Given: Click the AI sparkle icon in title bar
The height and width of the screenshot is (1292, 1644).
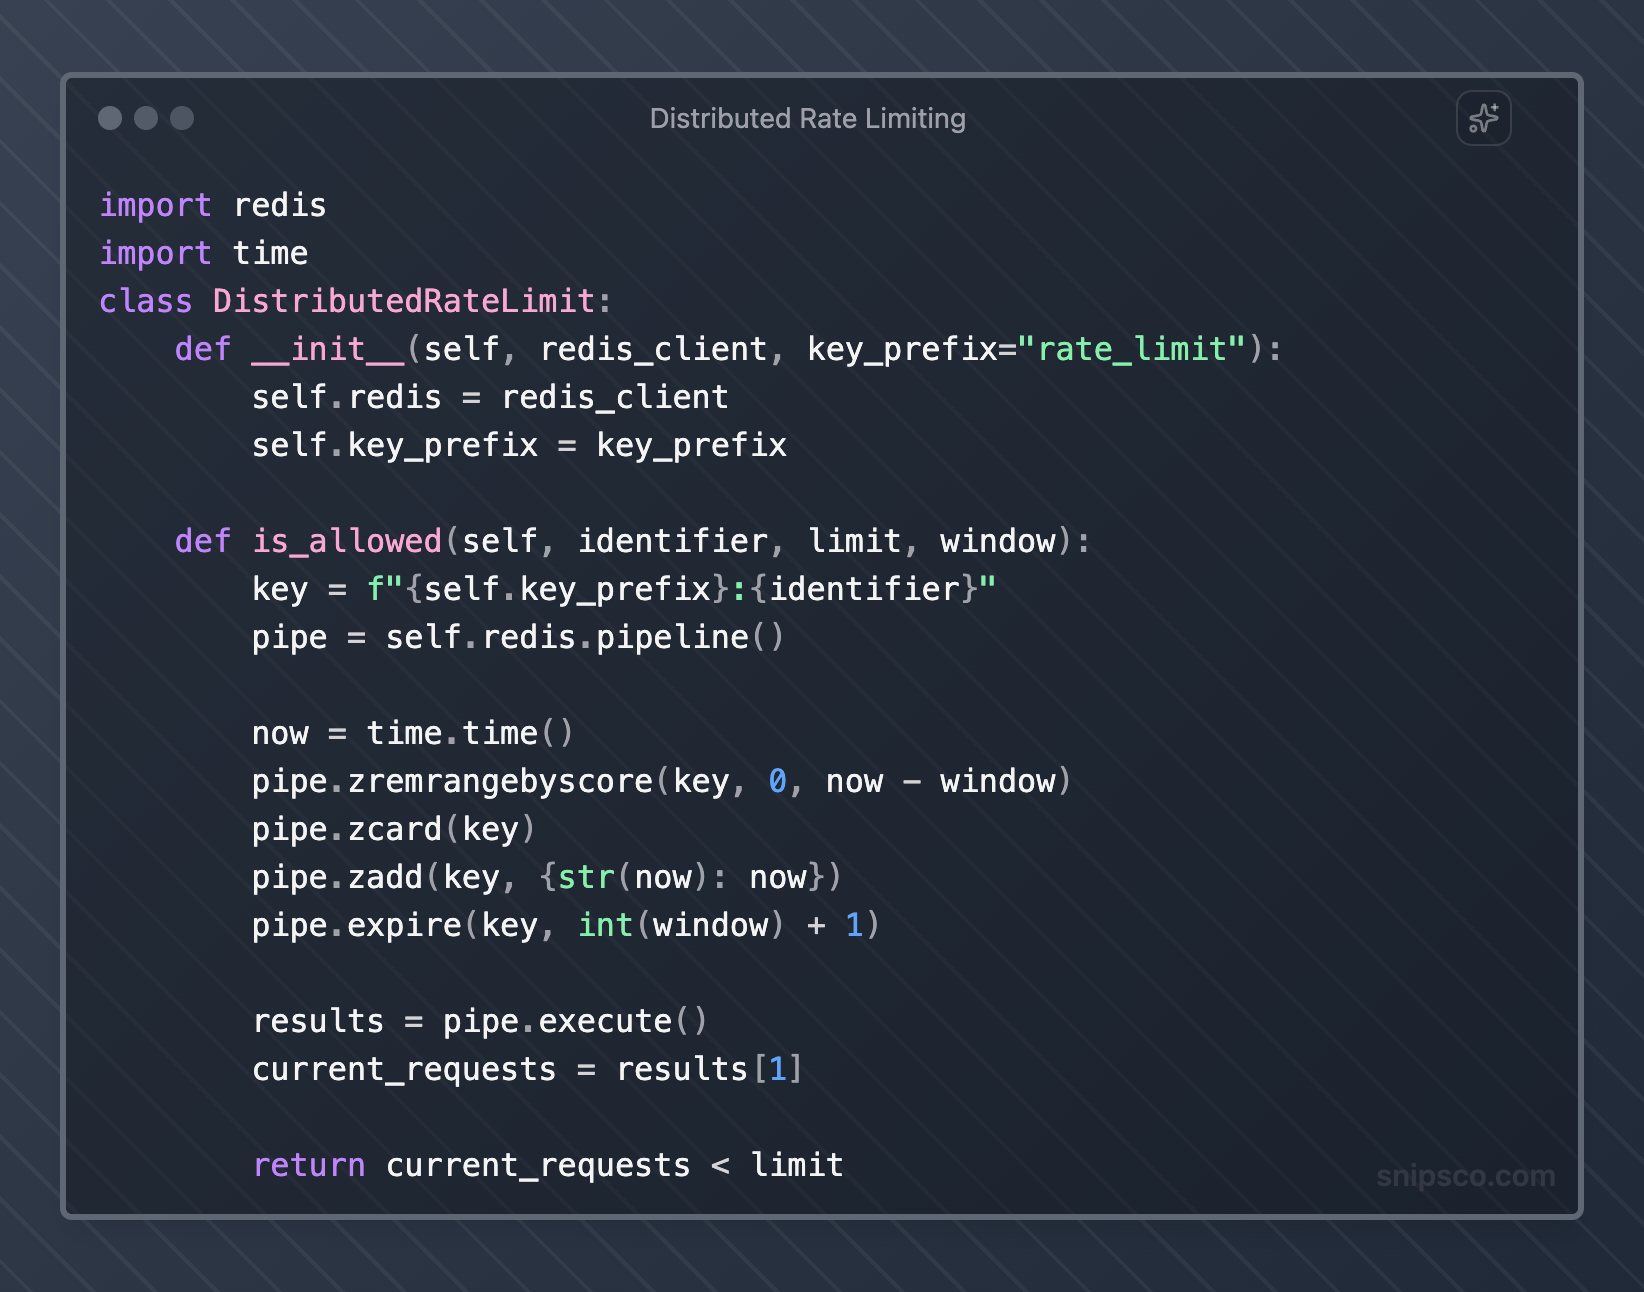Looking at the screenshot, I should point(1483,119).
